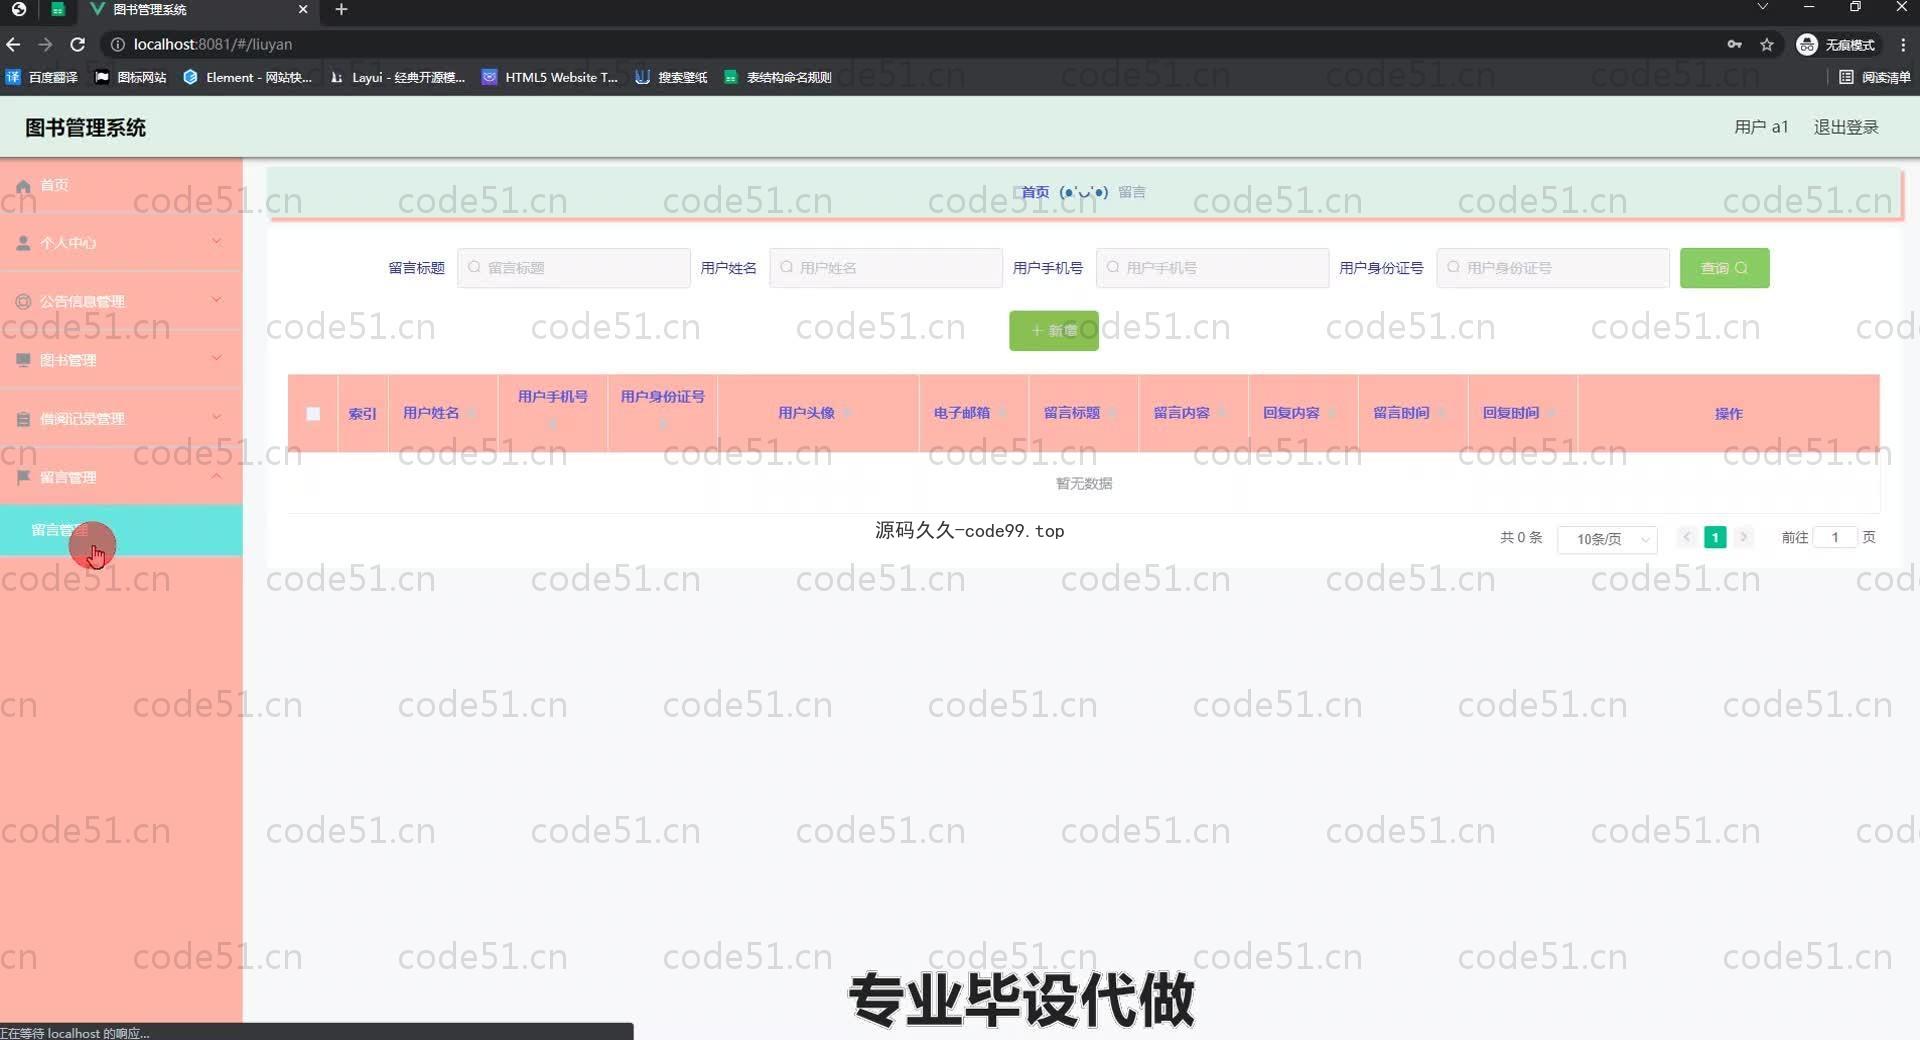Bookmark this page with the star icon
Screen dimensions: 1920x1040
(1767, 44)
